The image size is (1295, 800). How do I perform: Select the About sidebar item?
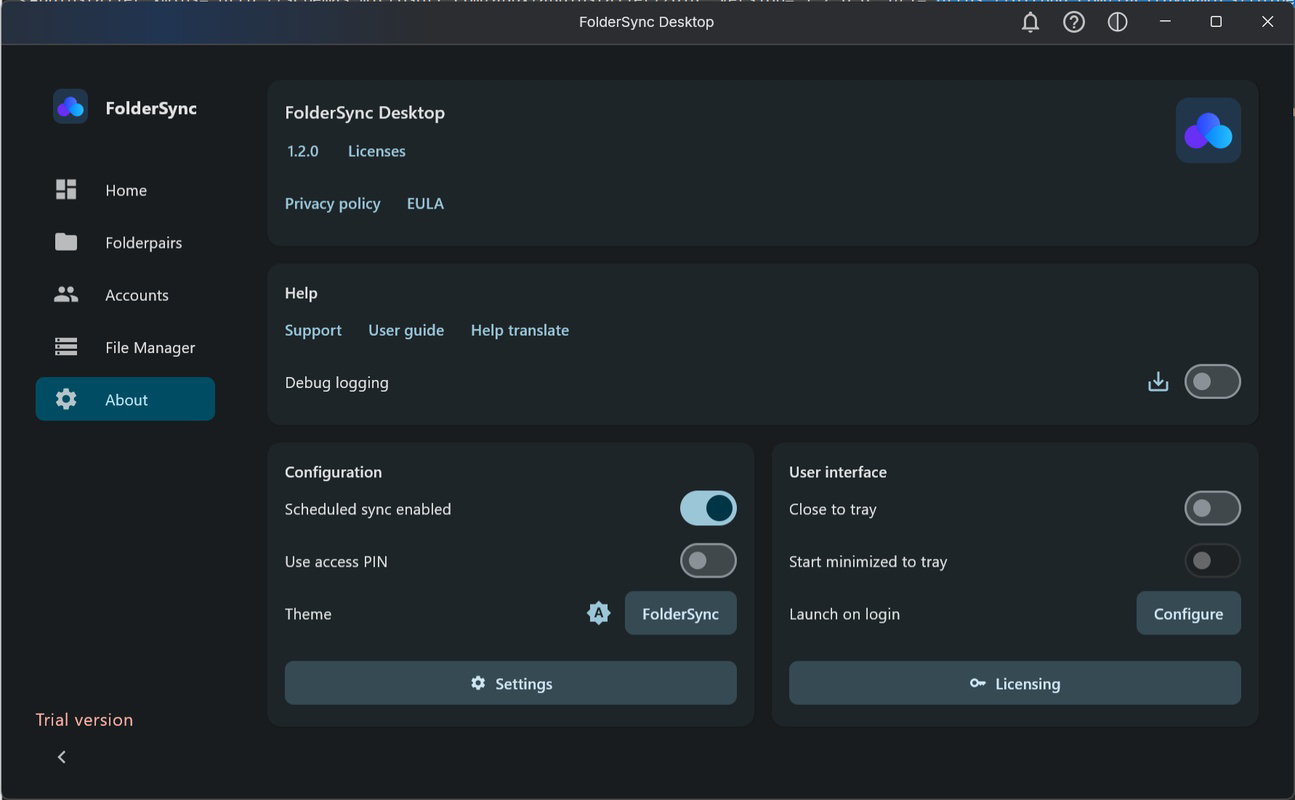click(125, 399)
